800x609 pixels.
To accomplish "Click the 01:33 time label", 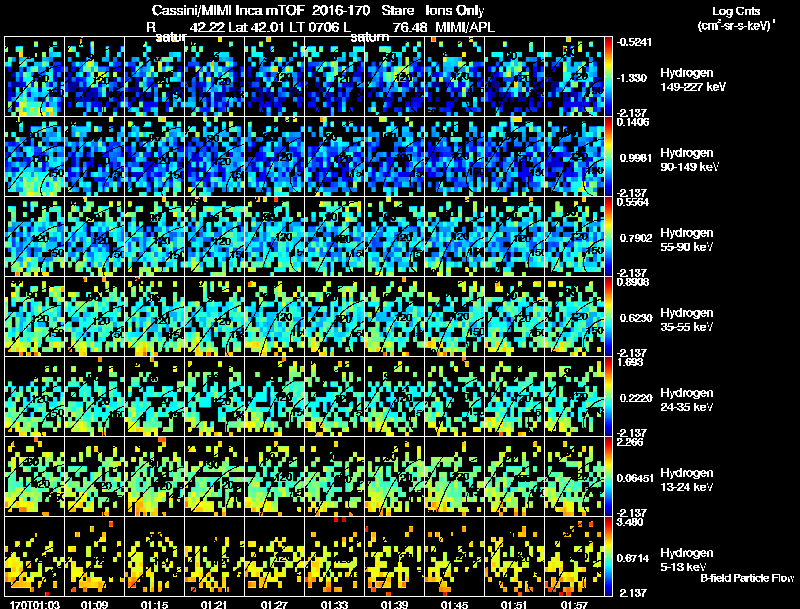I will coord(334,605).
